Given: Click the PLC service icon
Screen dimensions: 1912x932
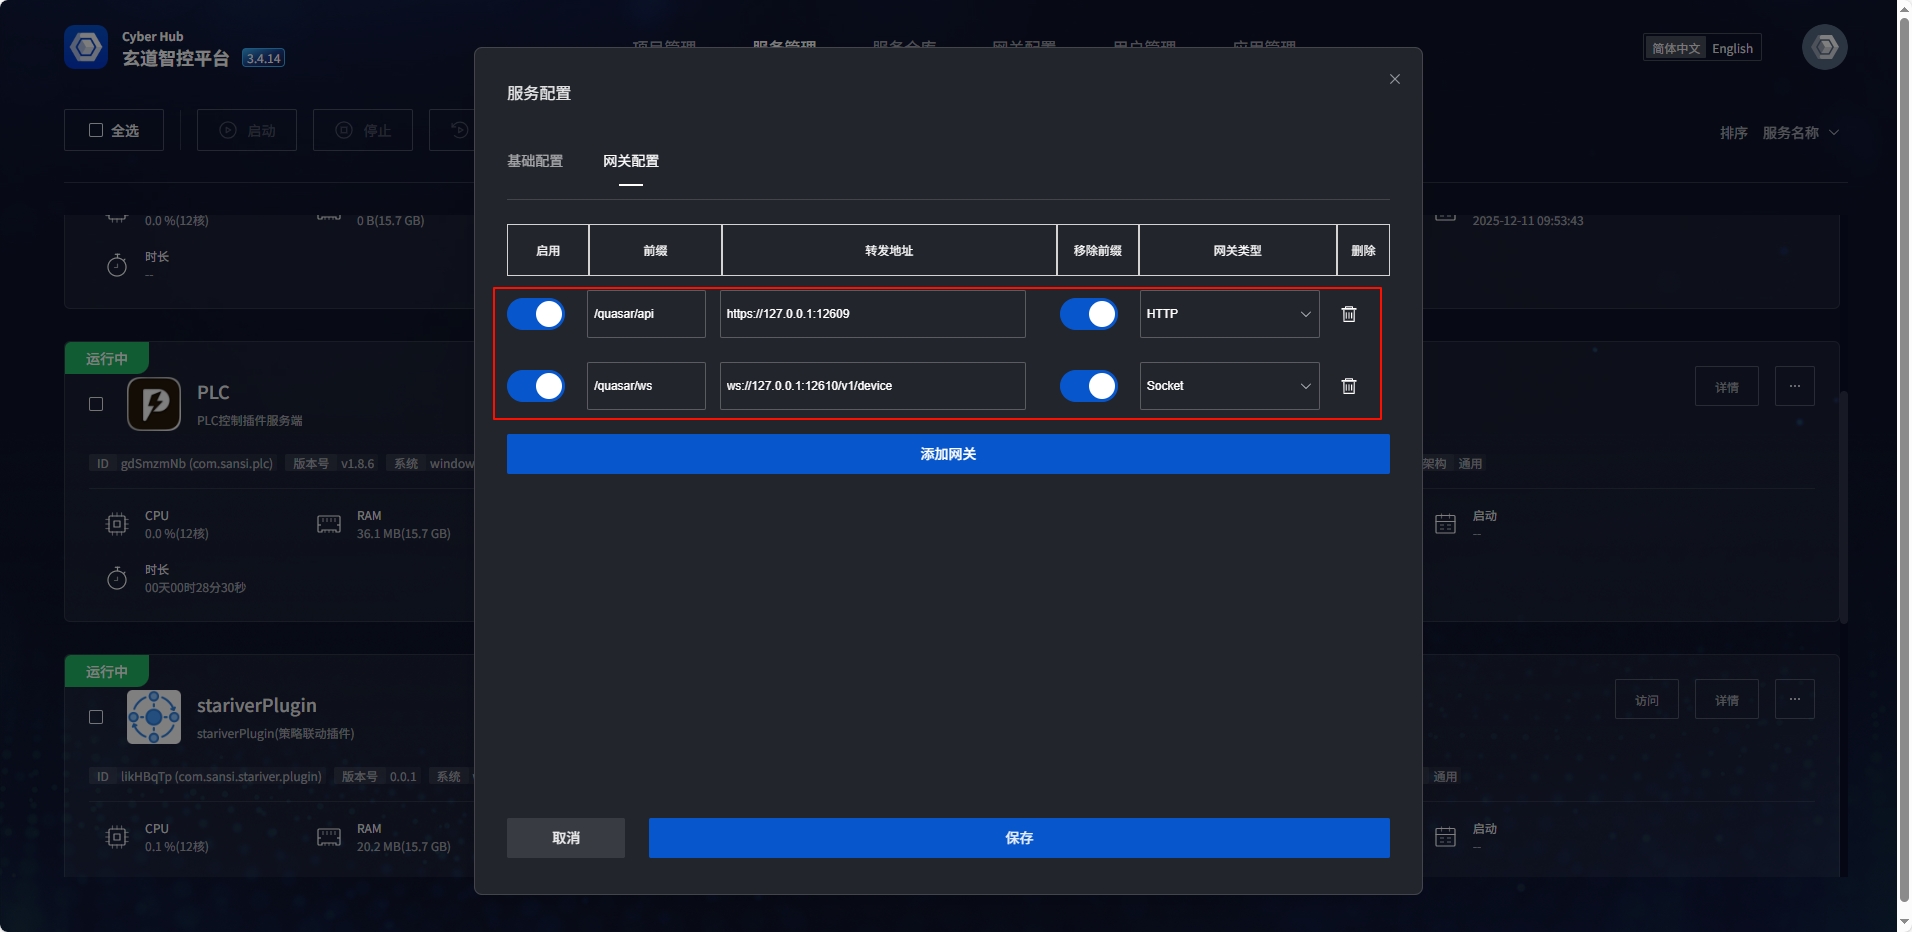Looking at the screenshot, I should (154, 404).
